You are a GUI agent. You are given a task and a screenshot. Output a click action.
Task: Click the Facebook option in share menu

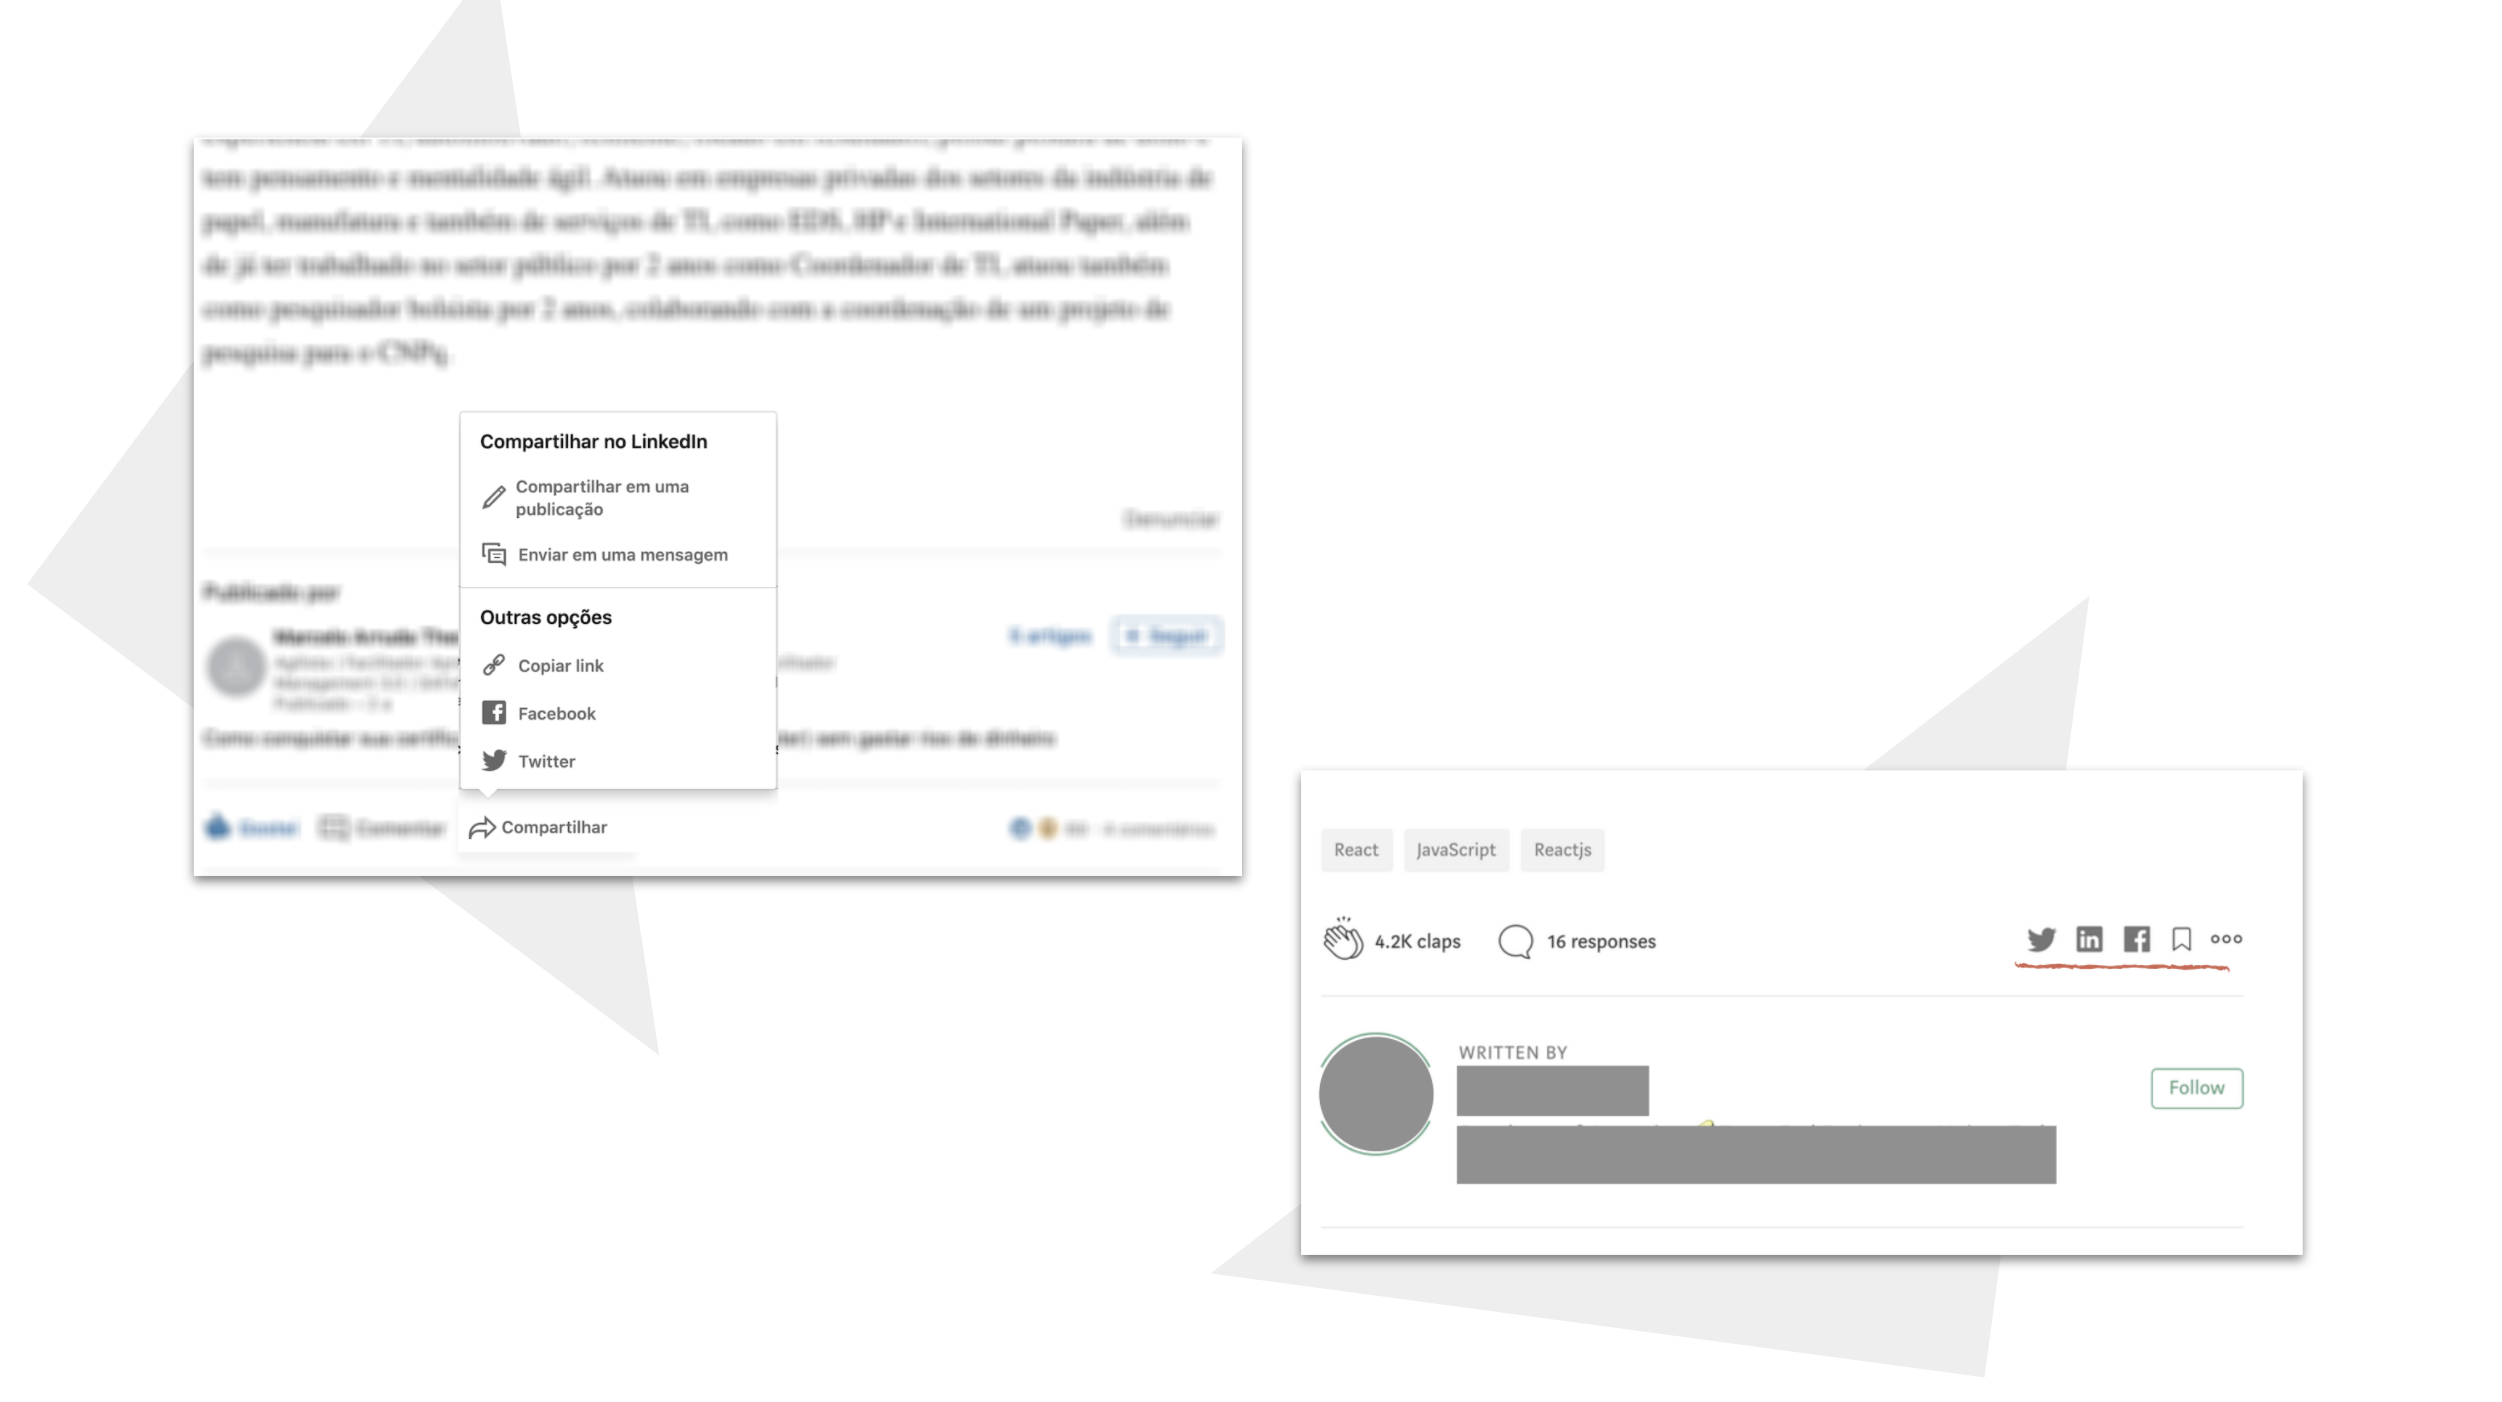point(555,711)
